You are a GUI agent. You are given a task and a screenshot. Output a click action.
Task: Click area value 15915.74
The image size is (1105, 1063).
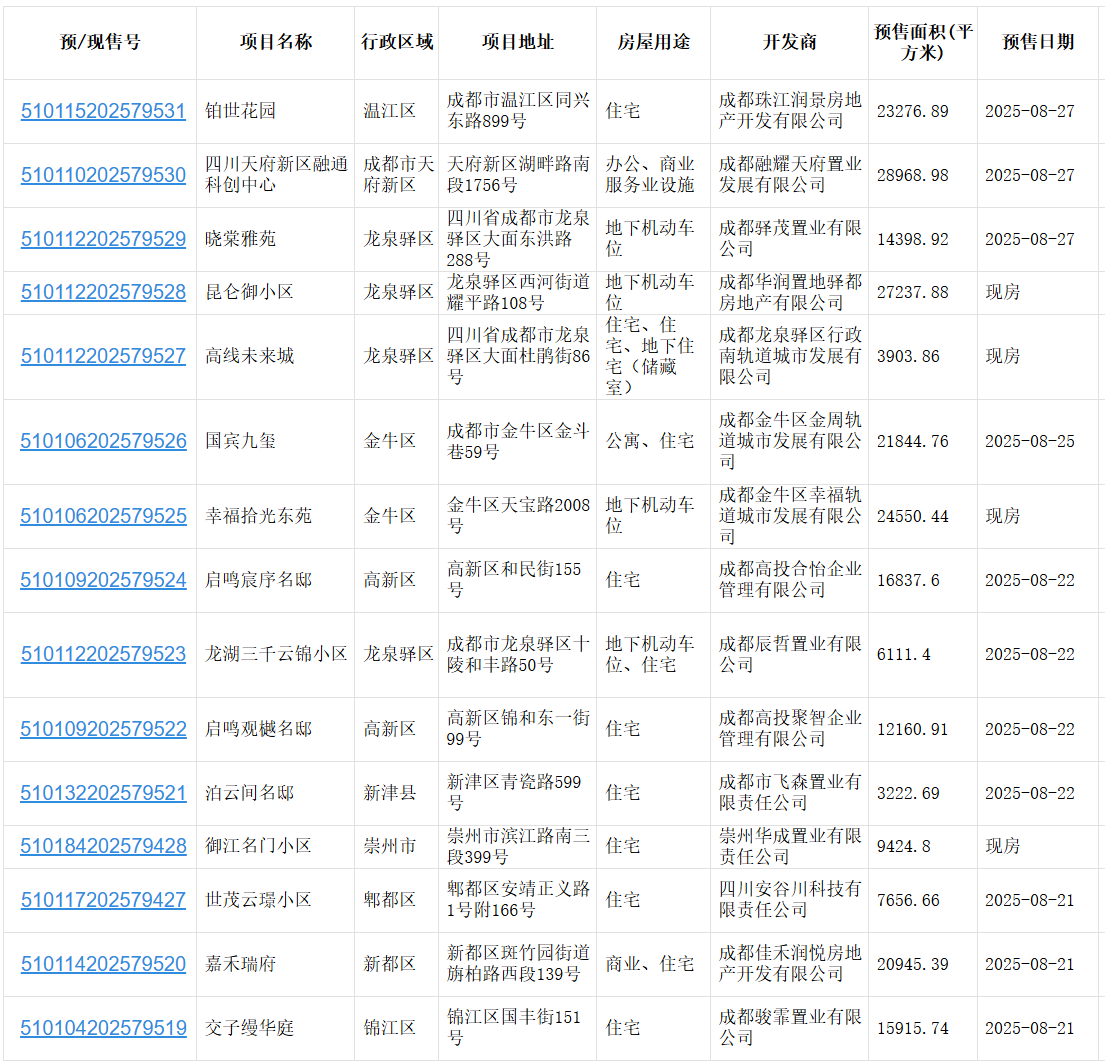[913, 1028]
